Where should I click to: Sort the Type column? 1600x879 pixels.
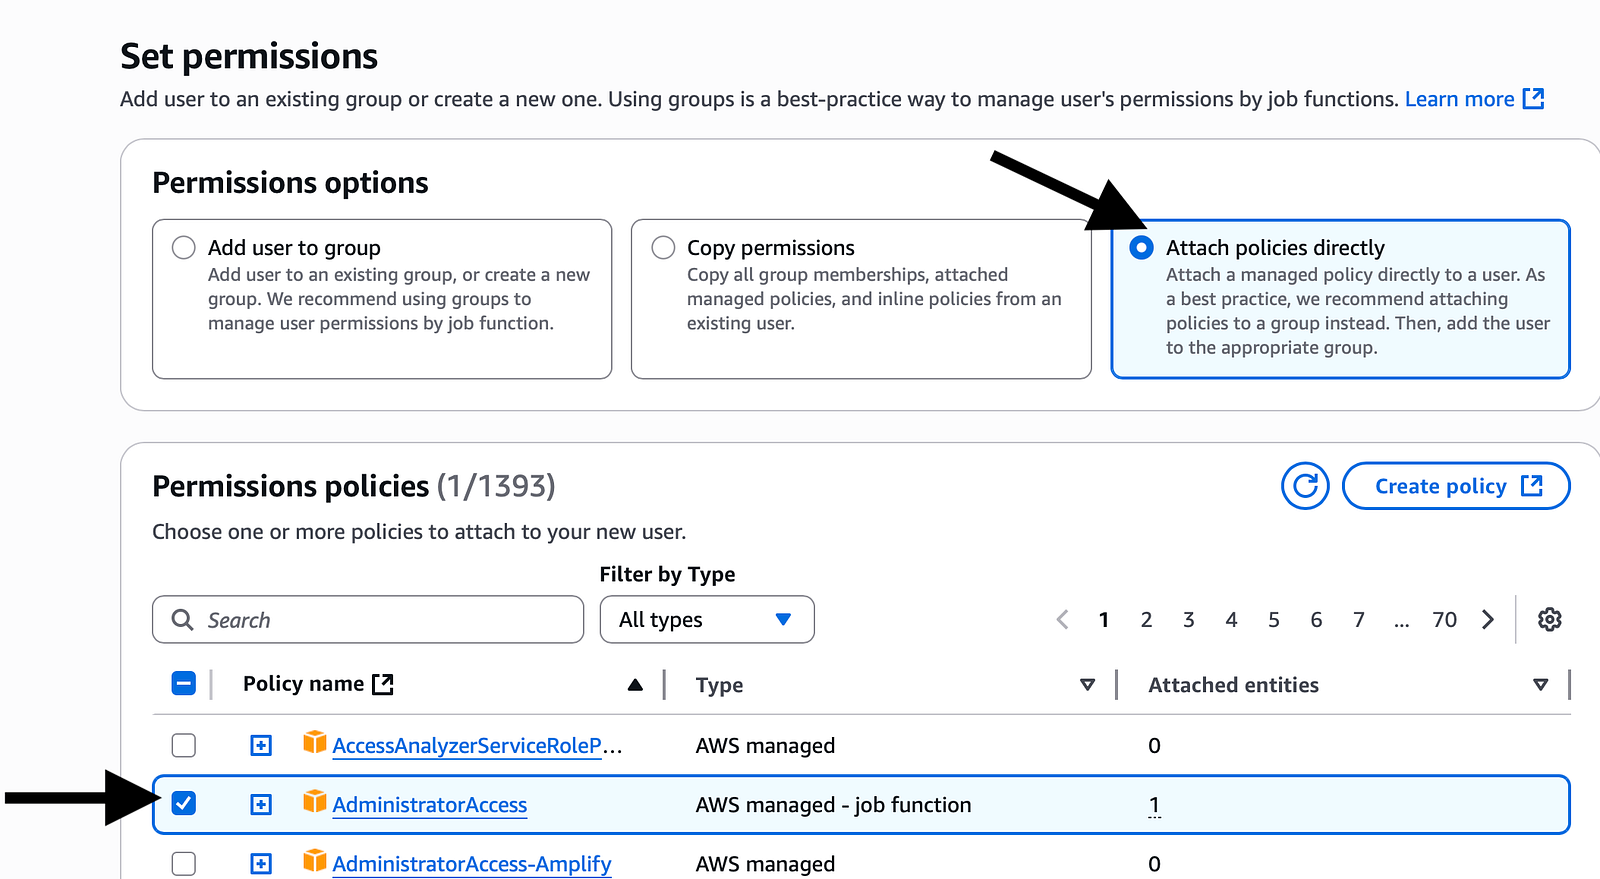coord(1088,685)
